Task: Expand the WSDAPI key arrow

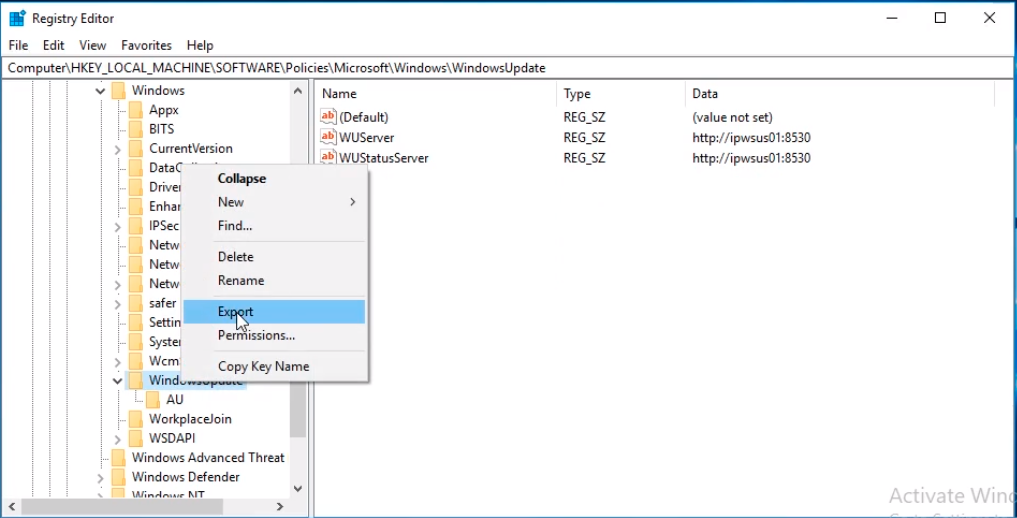Action: click(118, 439)
